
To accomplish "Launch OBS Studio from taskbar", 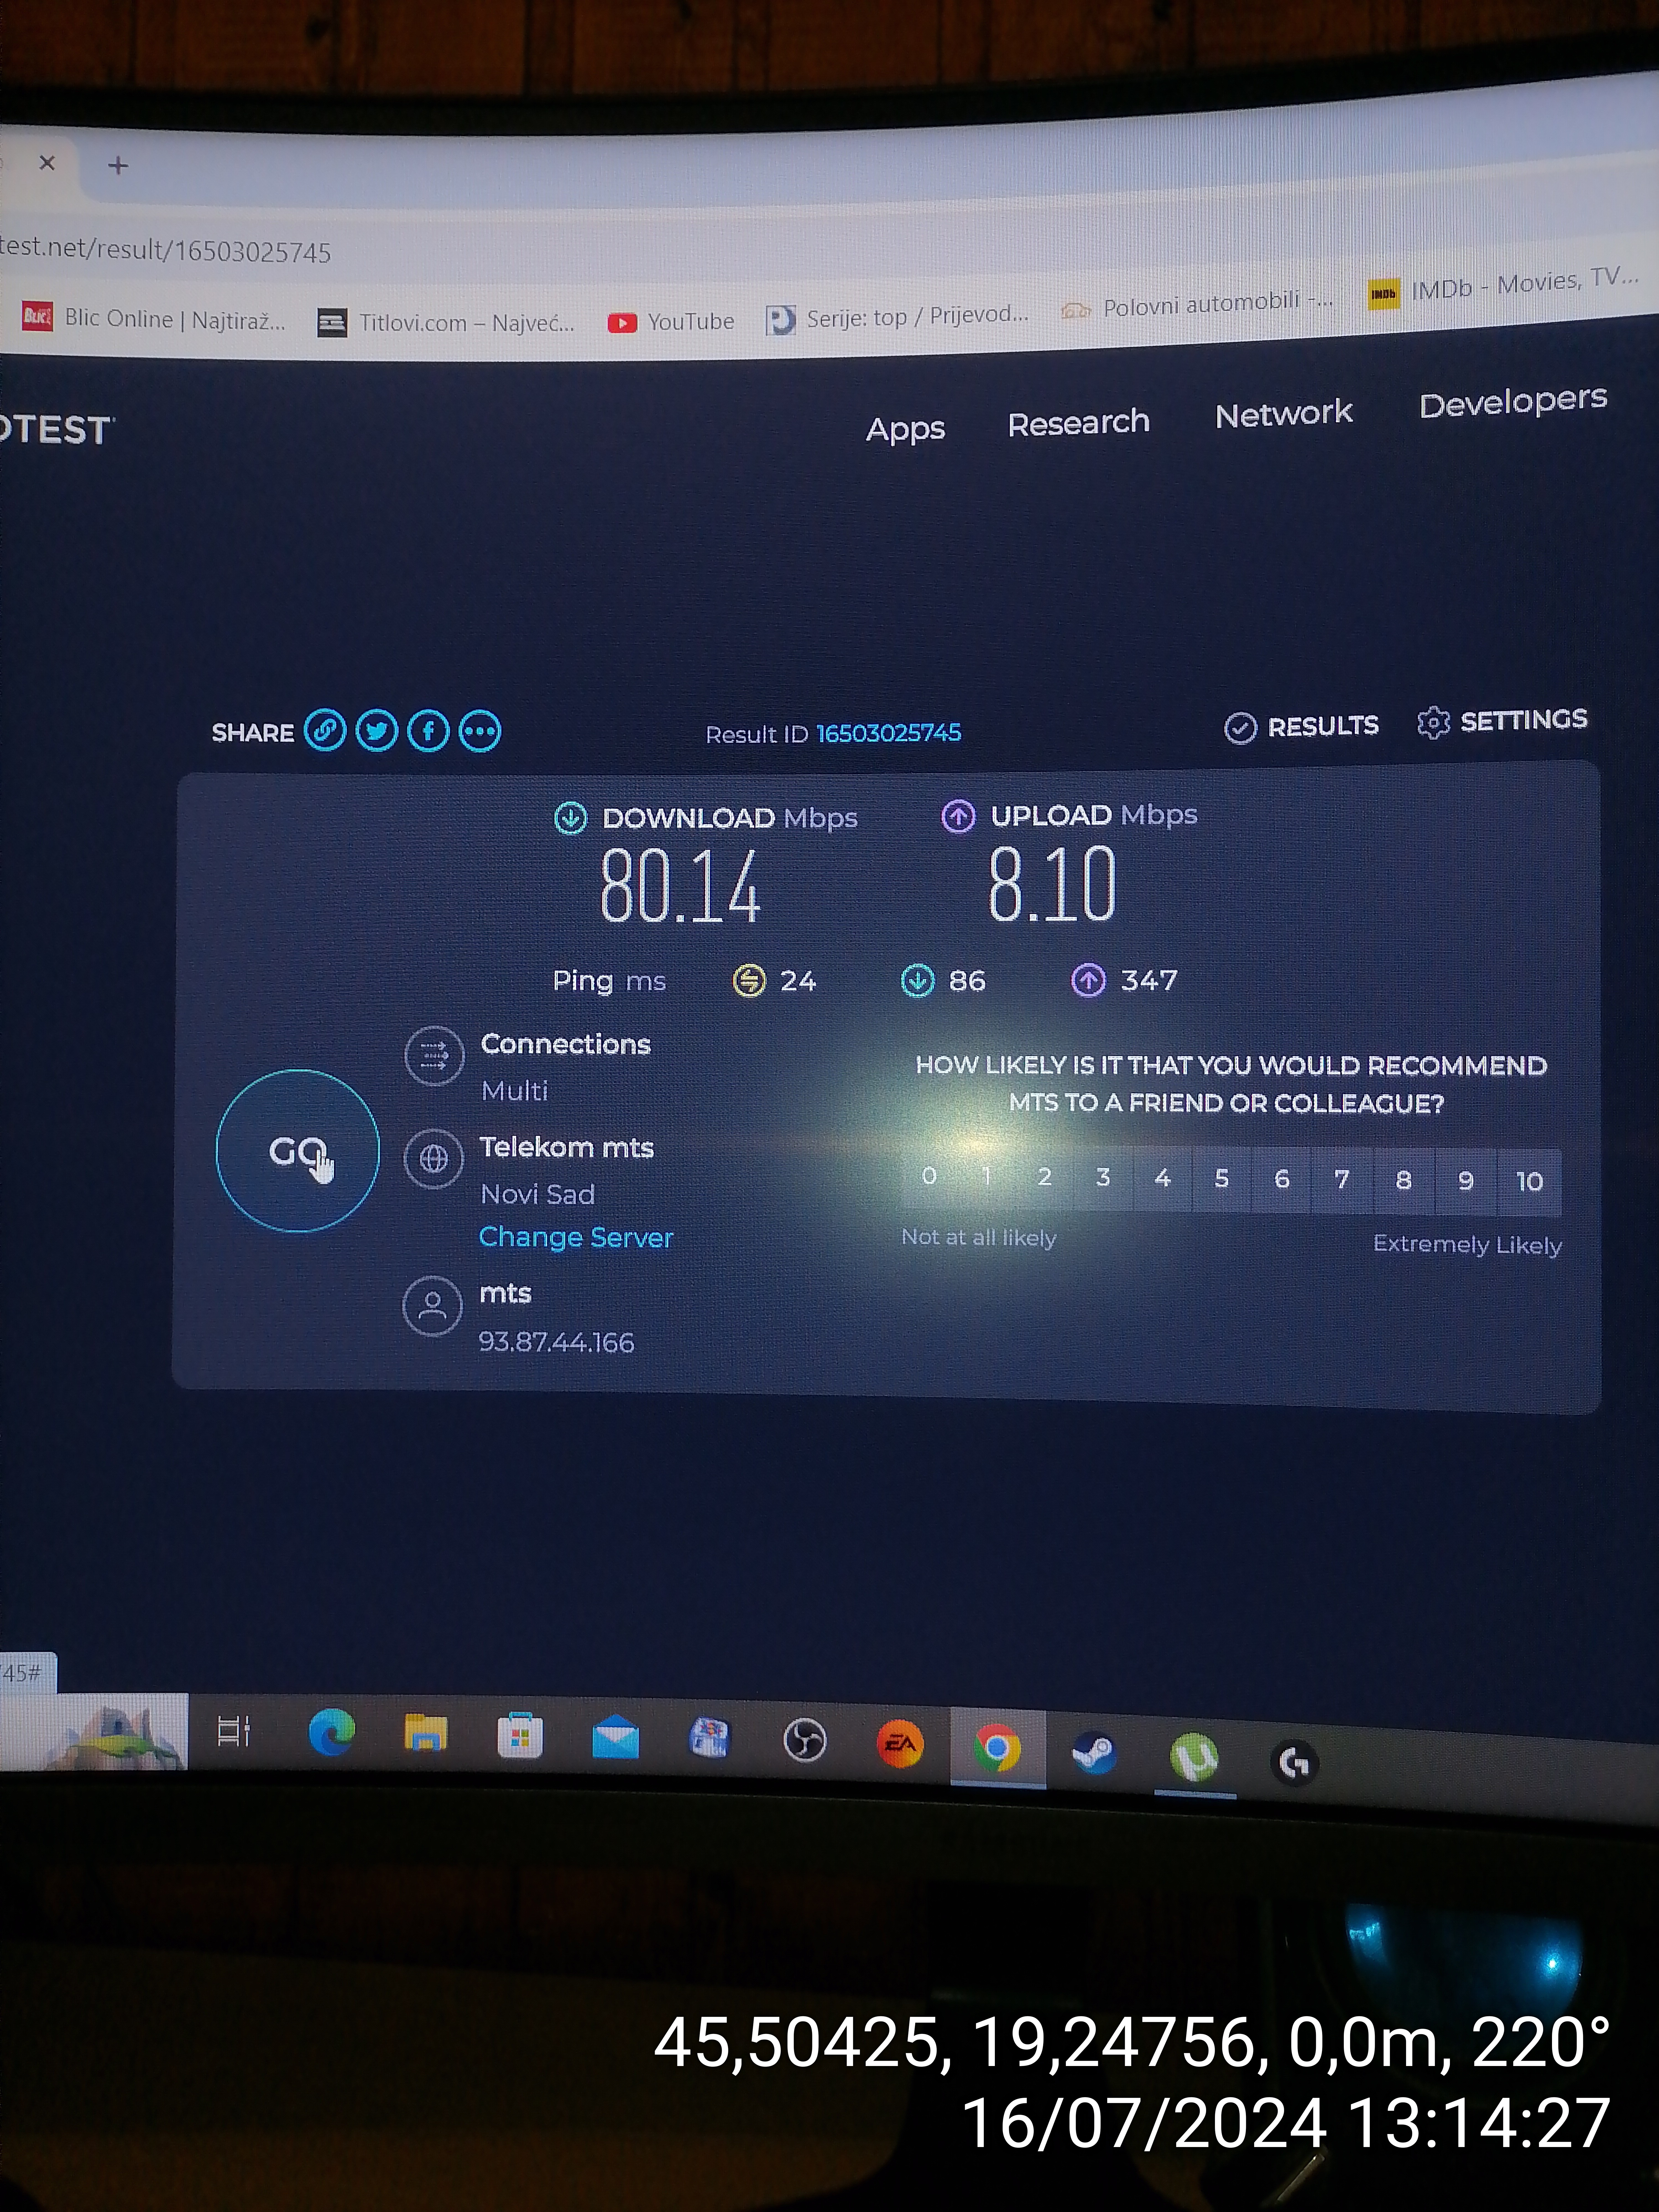I will (805, 1740).
